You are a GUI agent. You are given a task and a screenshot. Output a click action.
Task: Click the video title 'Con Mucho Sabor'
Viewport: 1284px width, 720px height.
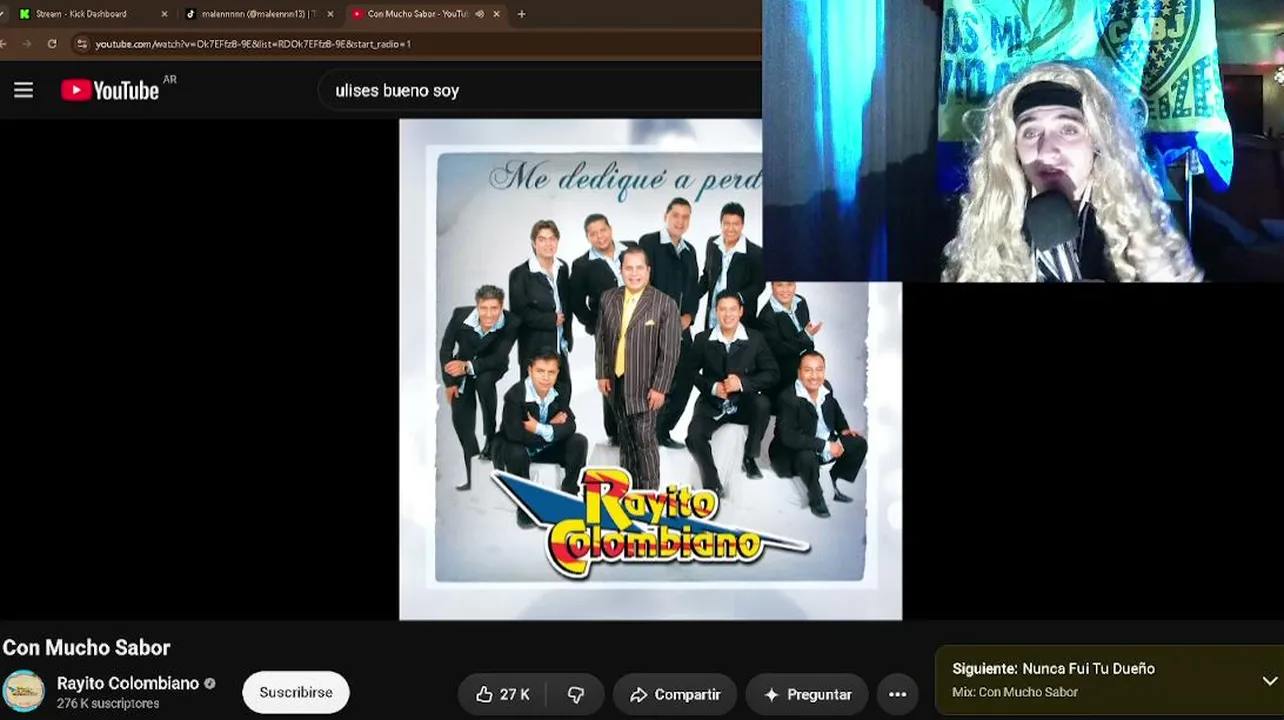click(x=87, y=647)
